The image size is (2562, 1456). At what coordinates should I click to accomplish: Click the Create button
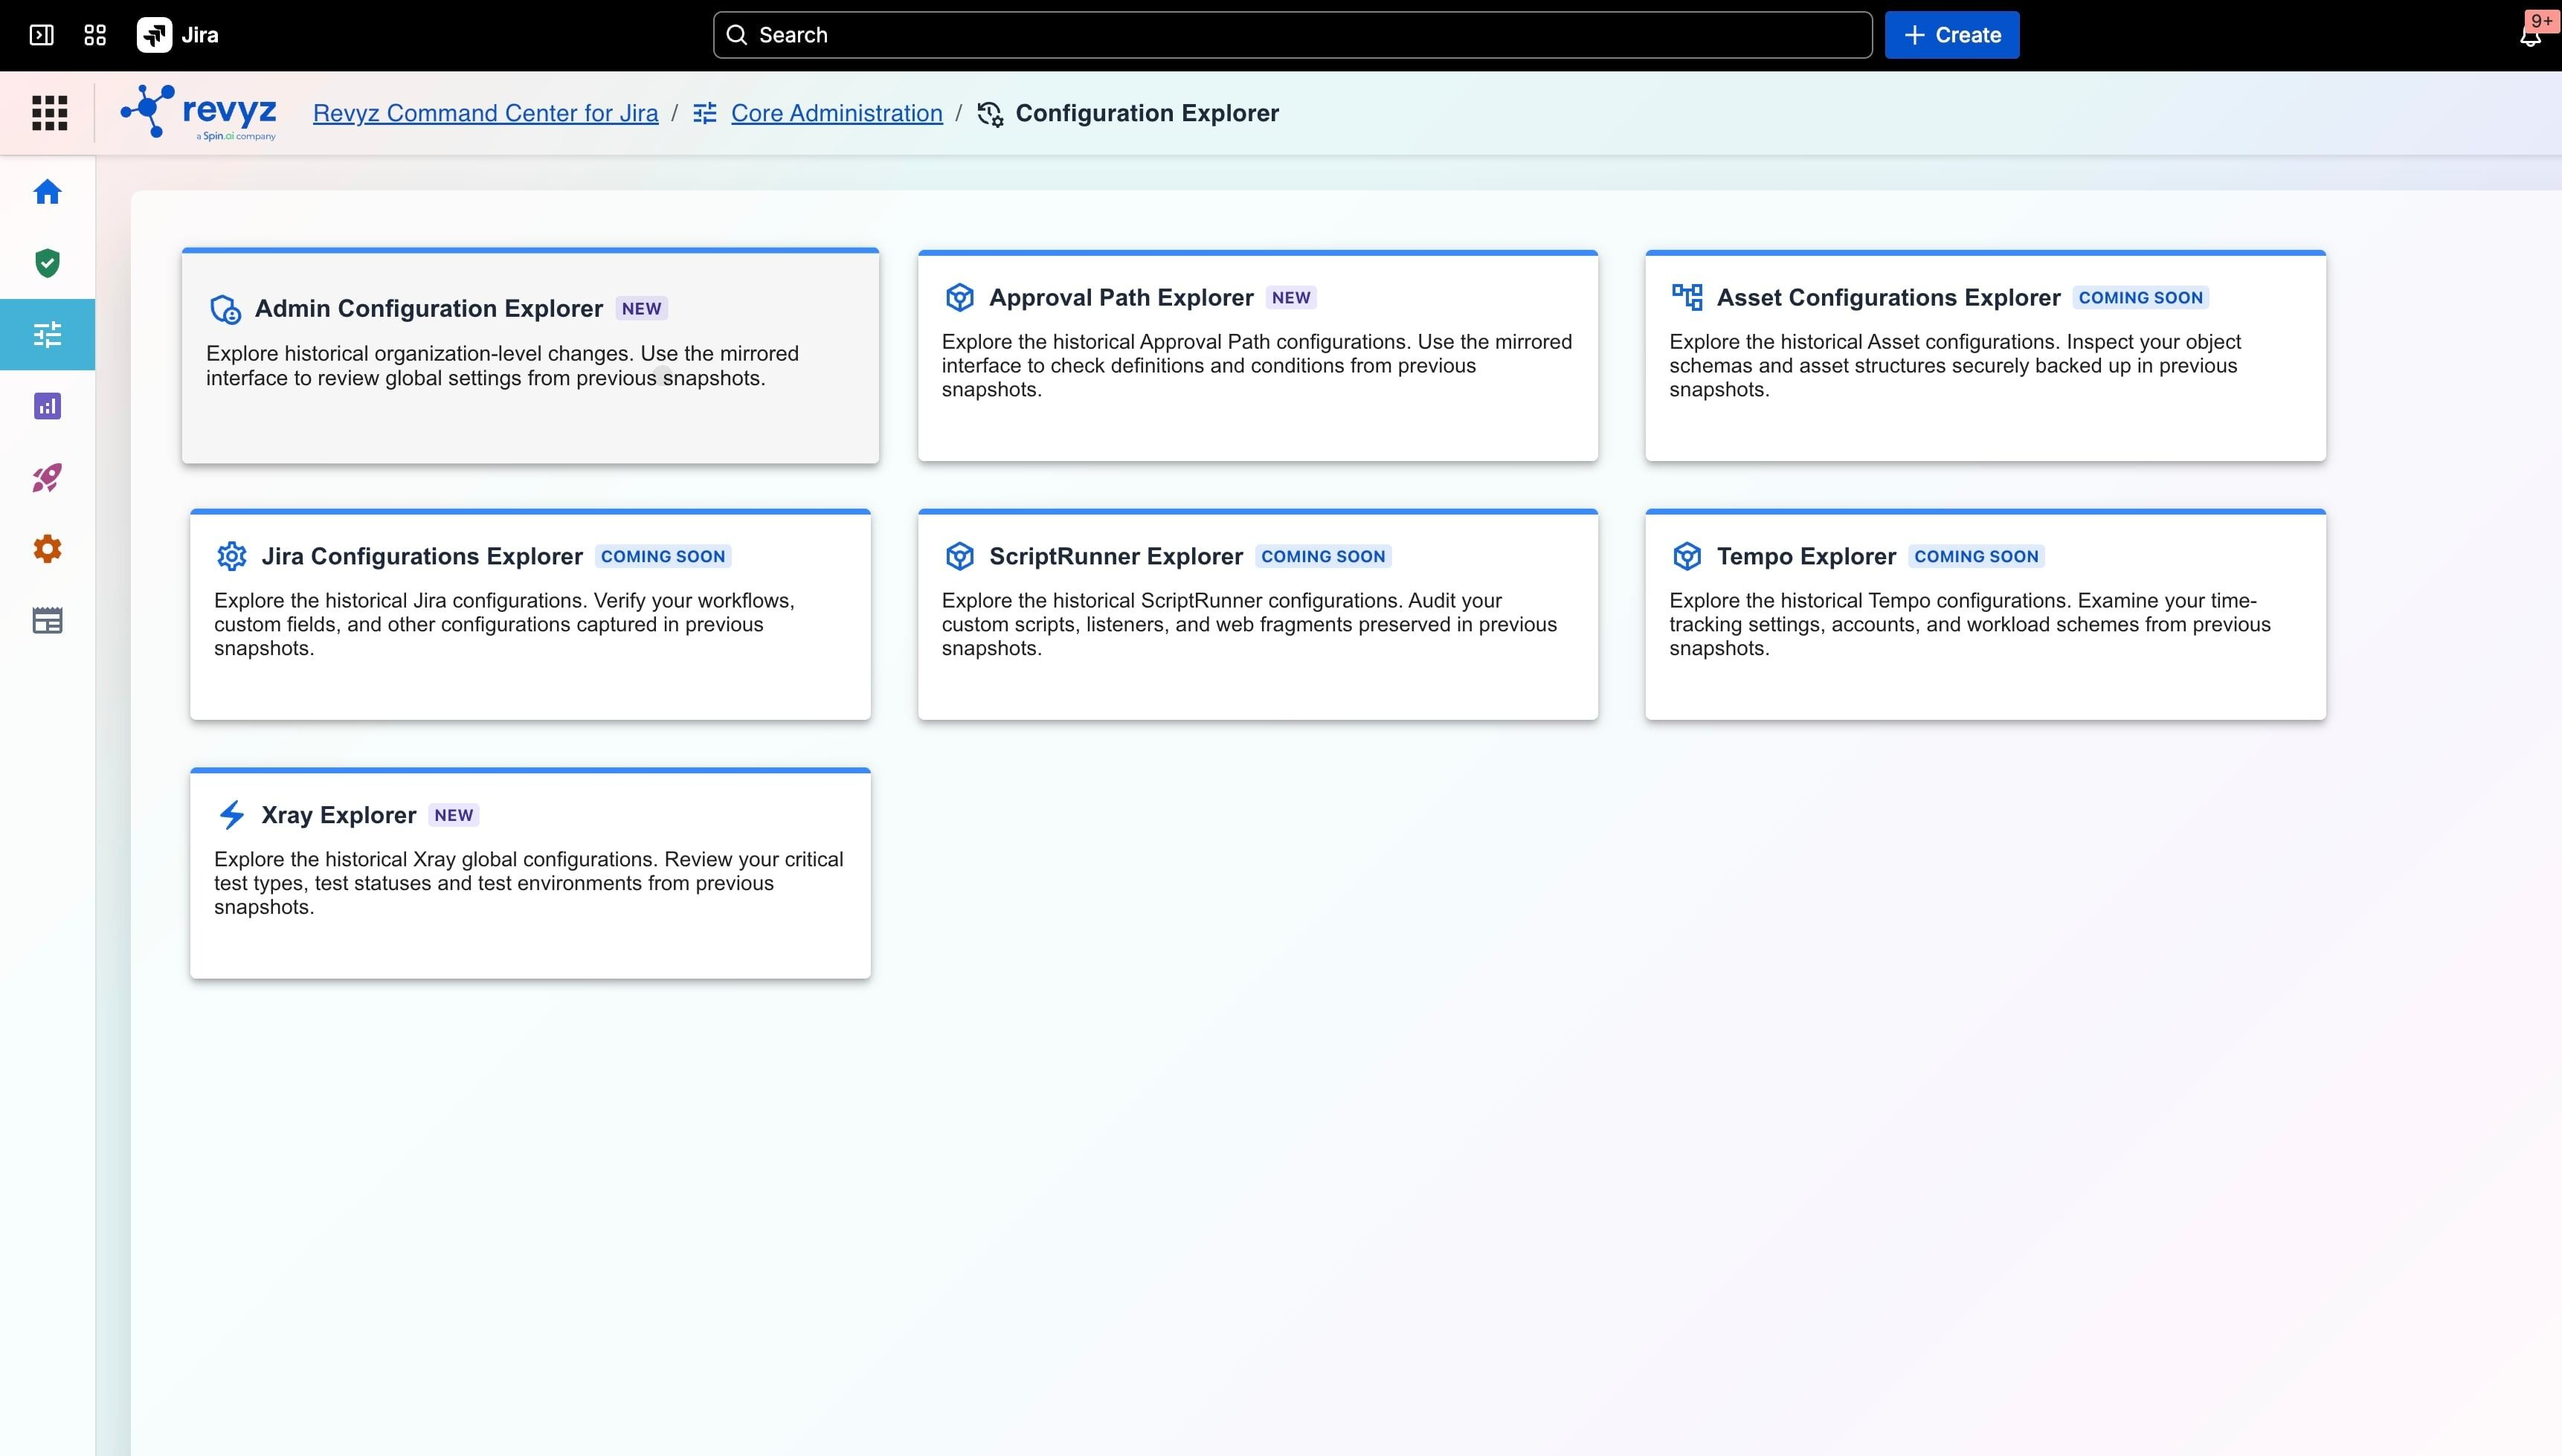coord(1952,35)
